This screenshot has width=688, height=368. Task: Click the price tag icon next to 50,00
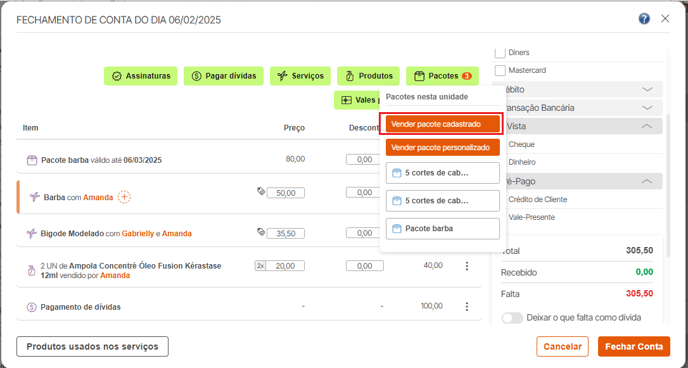click(261, 191)
